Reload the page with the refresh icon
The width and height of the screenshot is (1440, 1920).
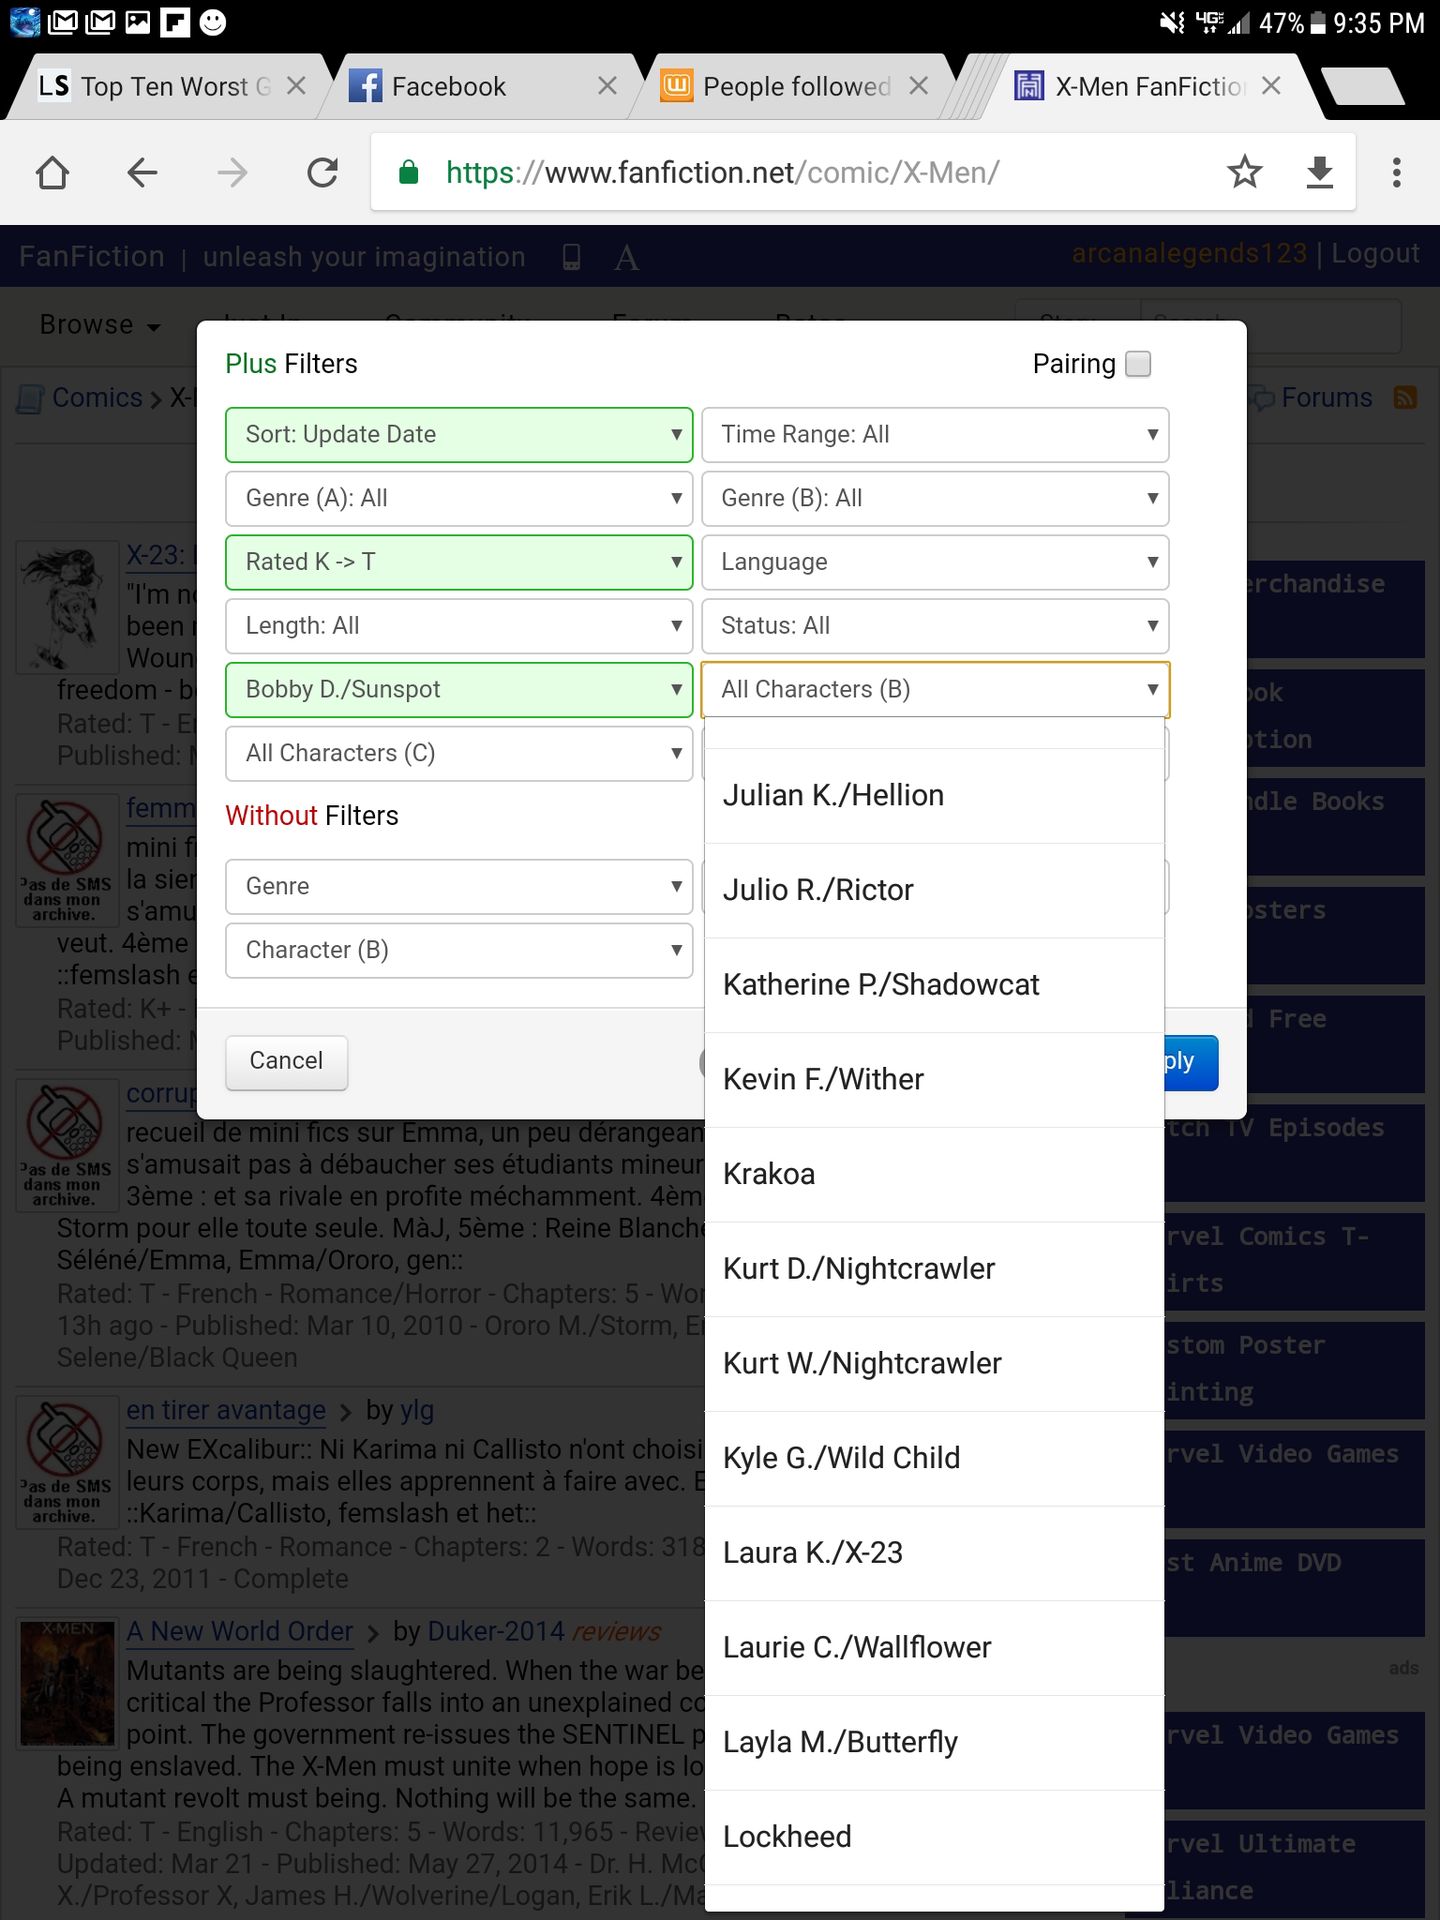click(x=322, y=173)
